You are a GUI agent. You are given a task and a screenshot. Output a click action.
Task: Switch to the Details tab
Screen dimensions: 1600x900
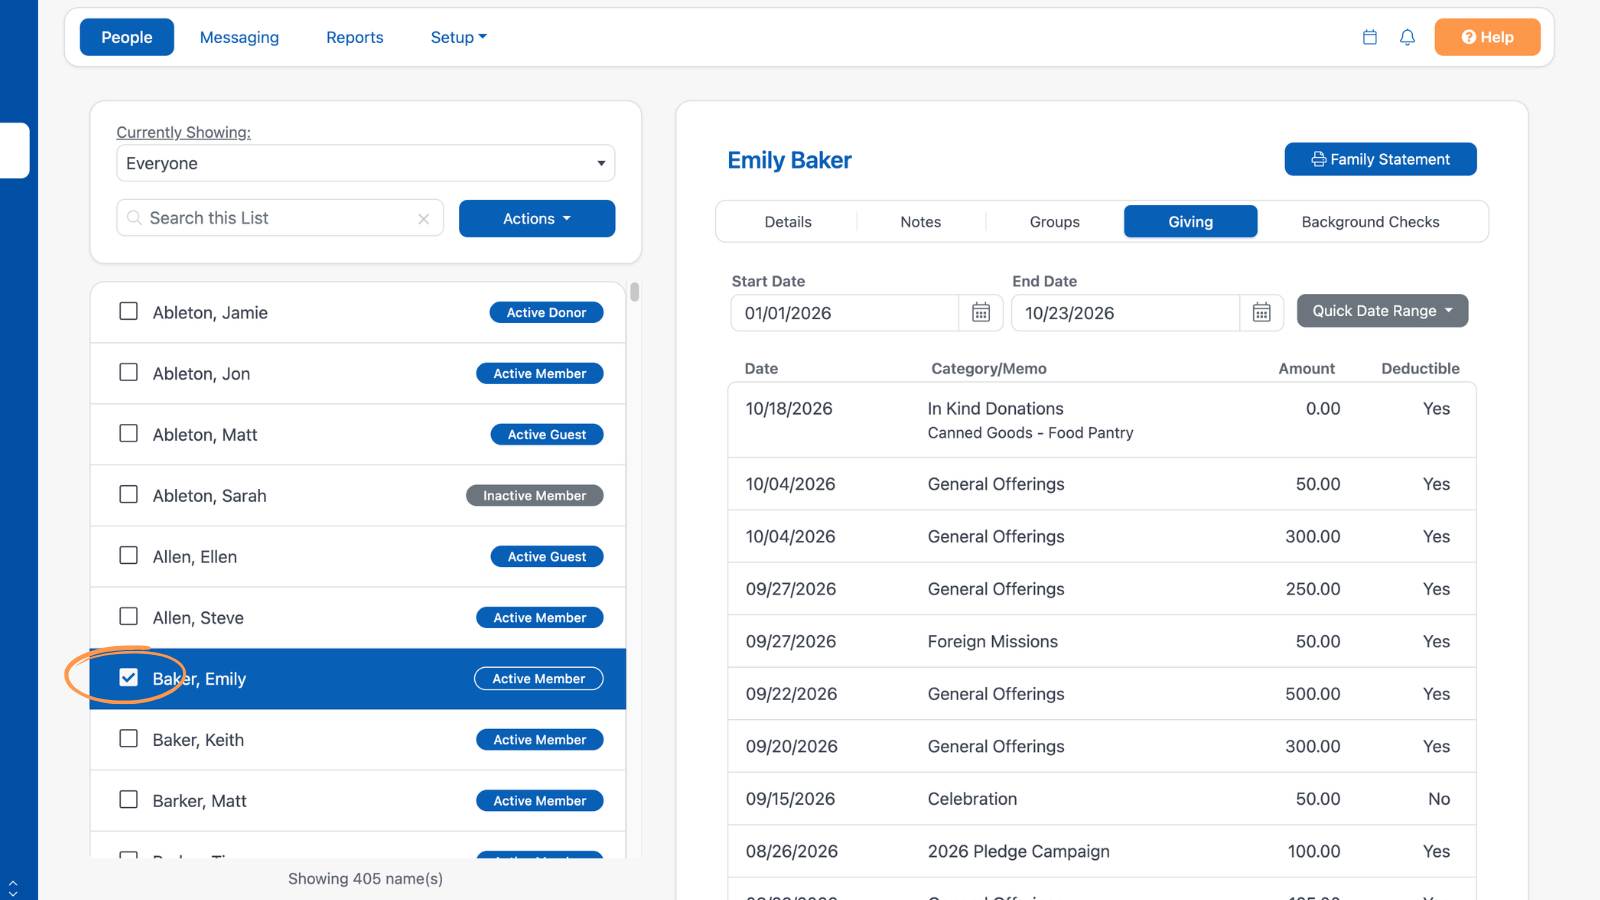pos(788,222)
